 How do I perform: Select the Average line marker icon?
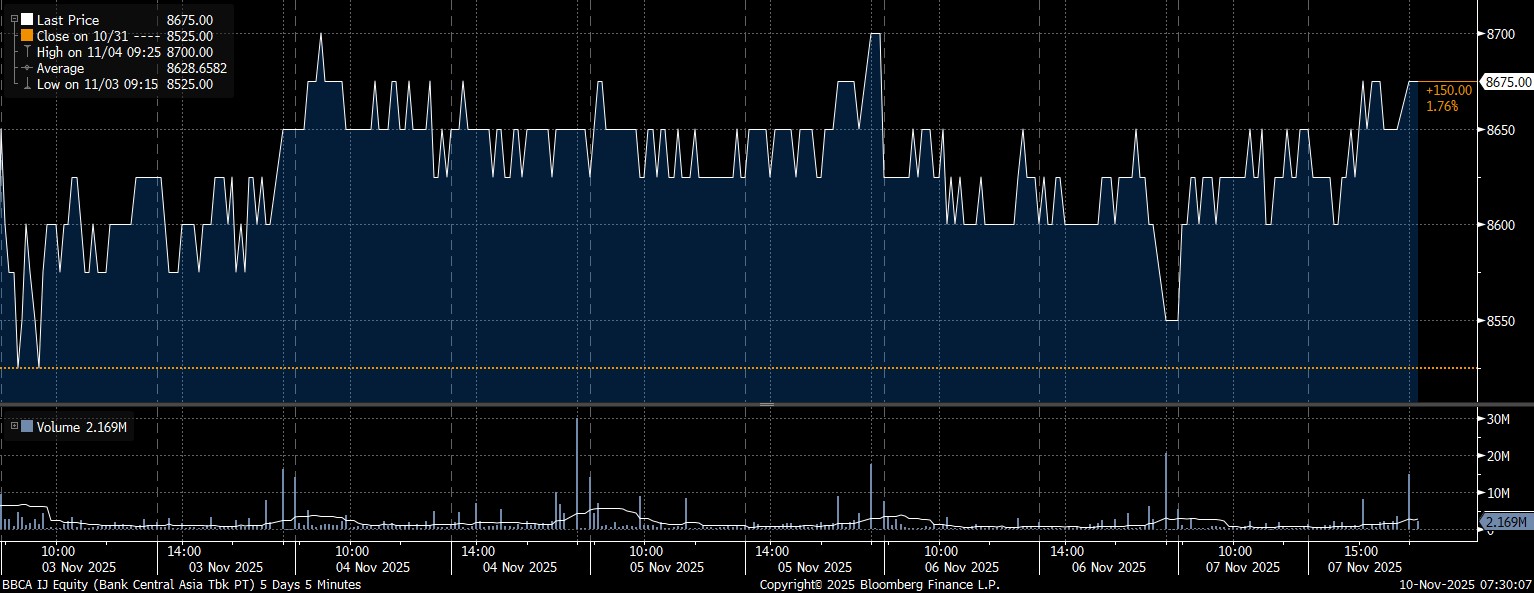[27, 68]
